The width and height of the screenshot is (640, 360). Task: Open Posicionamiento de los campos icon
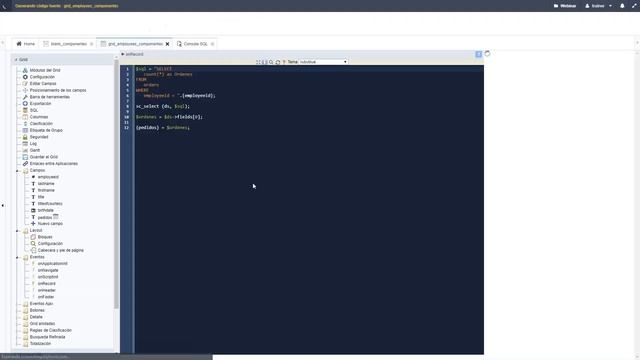(x=25, y=90)
